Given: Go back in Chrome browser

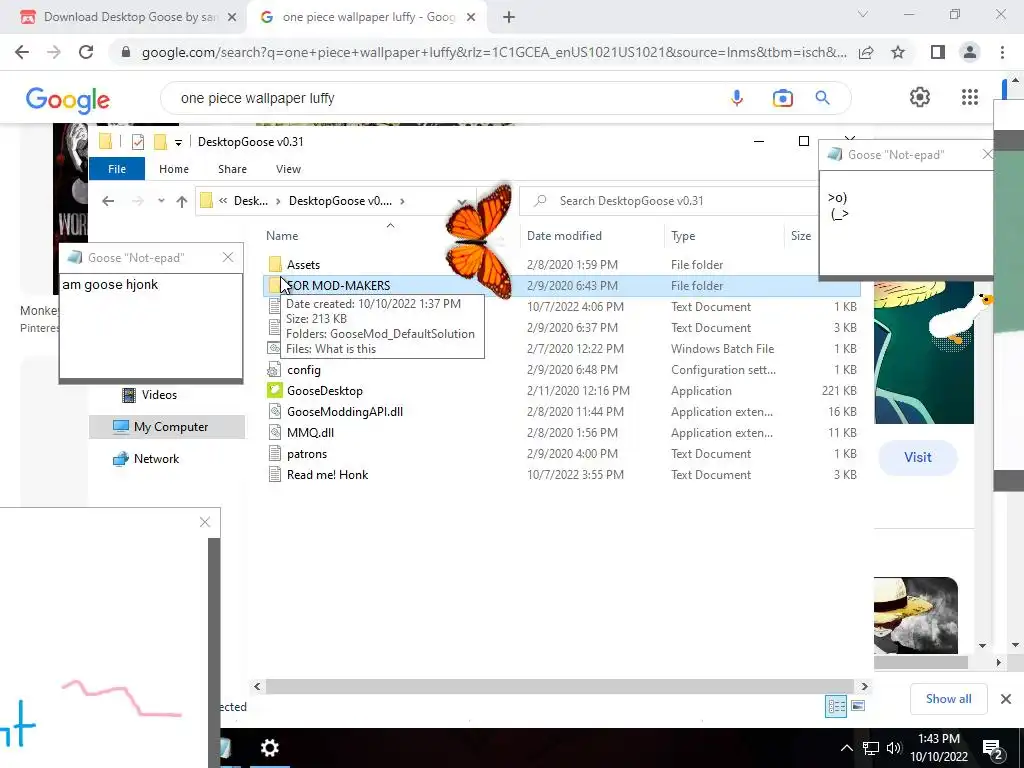Looking at the screenshot, I should 22,52.
